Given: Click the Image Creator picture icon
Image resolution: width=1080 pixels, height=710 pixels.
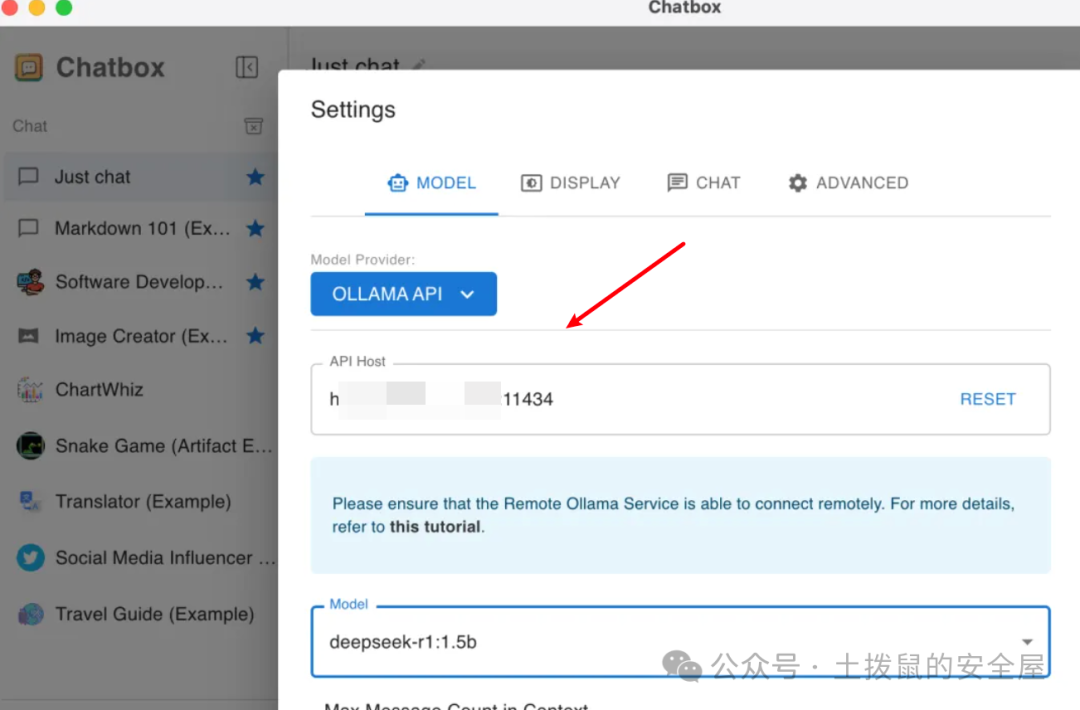Looking at the screenshot, I should tap(28, 336).
